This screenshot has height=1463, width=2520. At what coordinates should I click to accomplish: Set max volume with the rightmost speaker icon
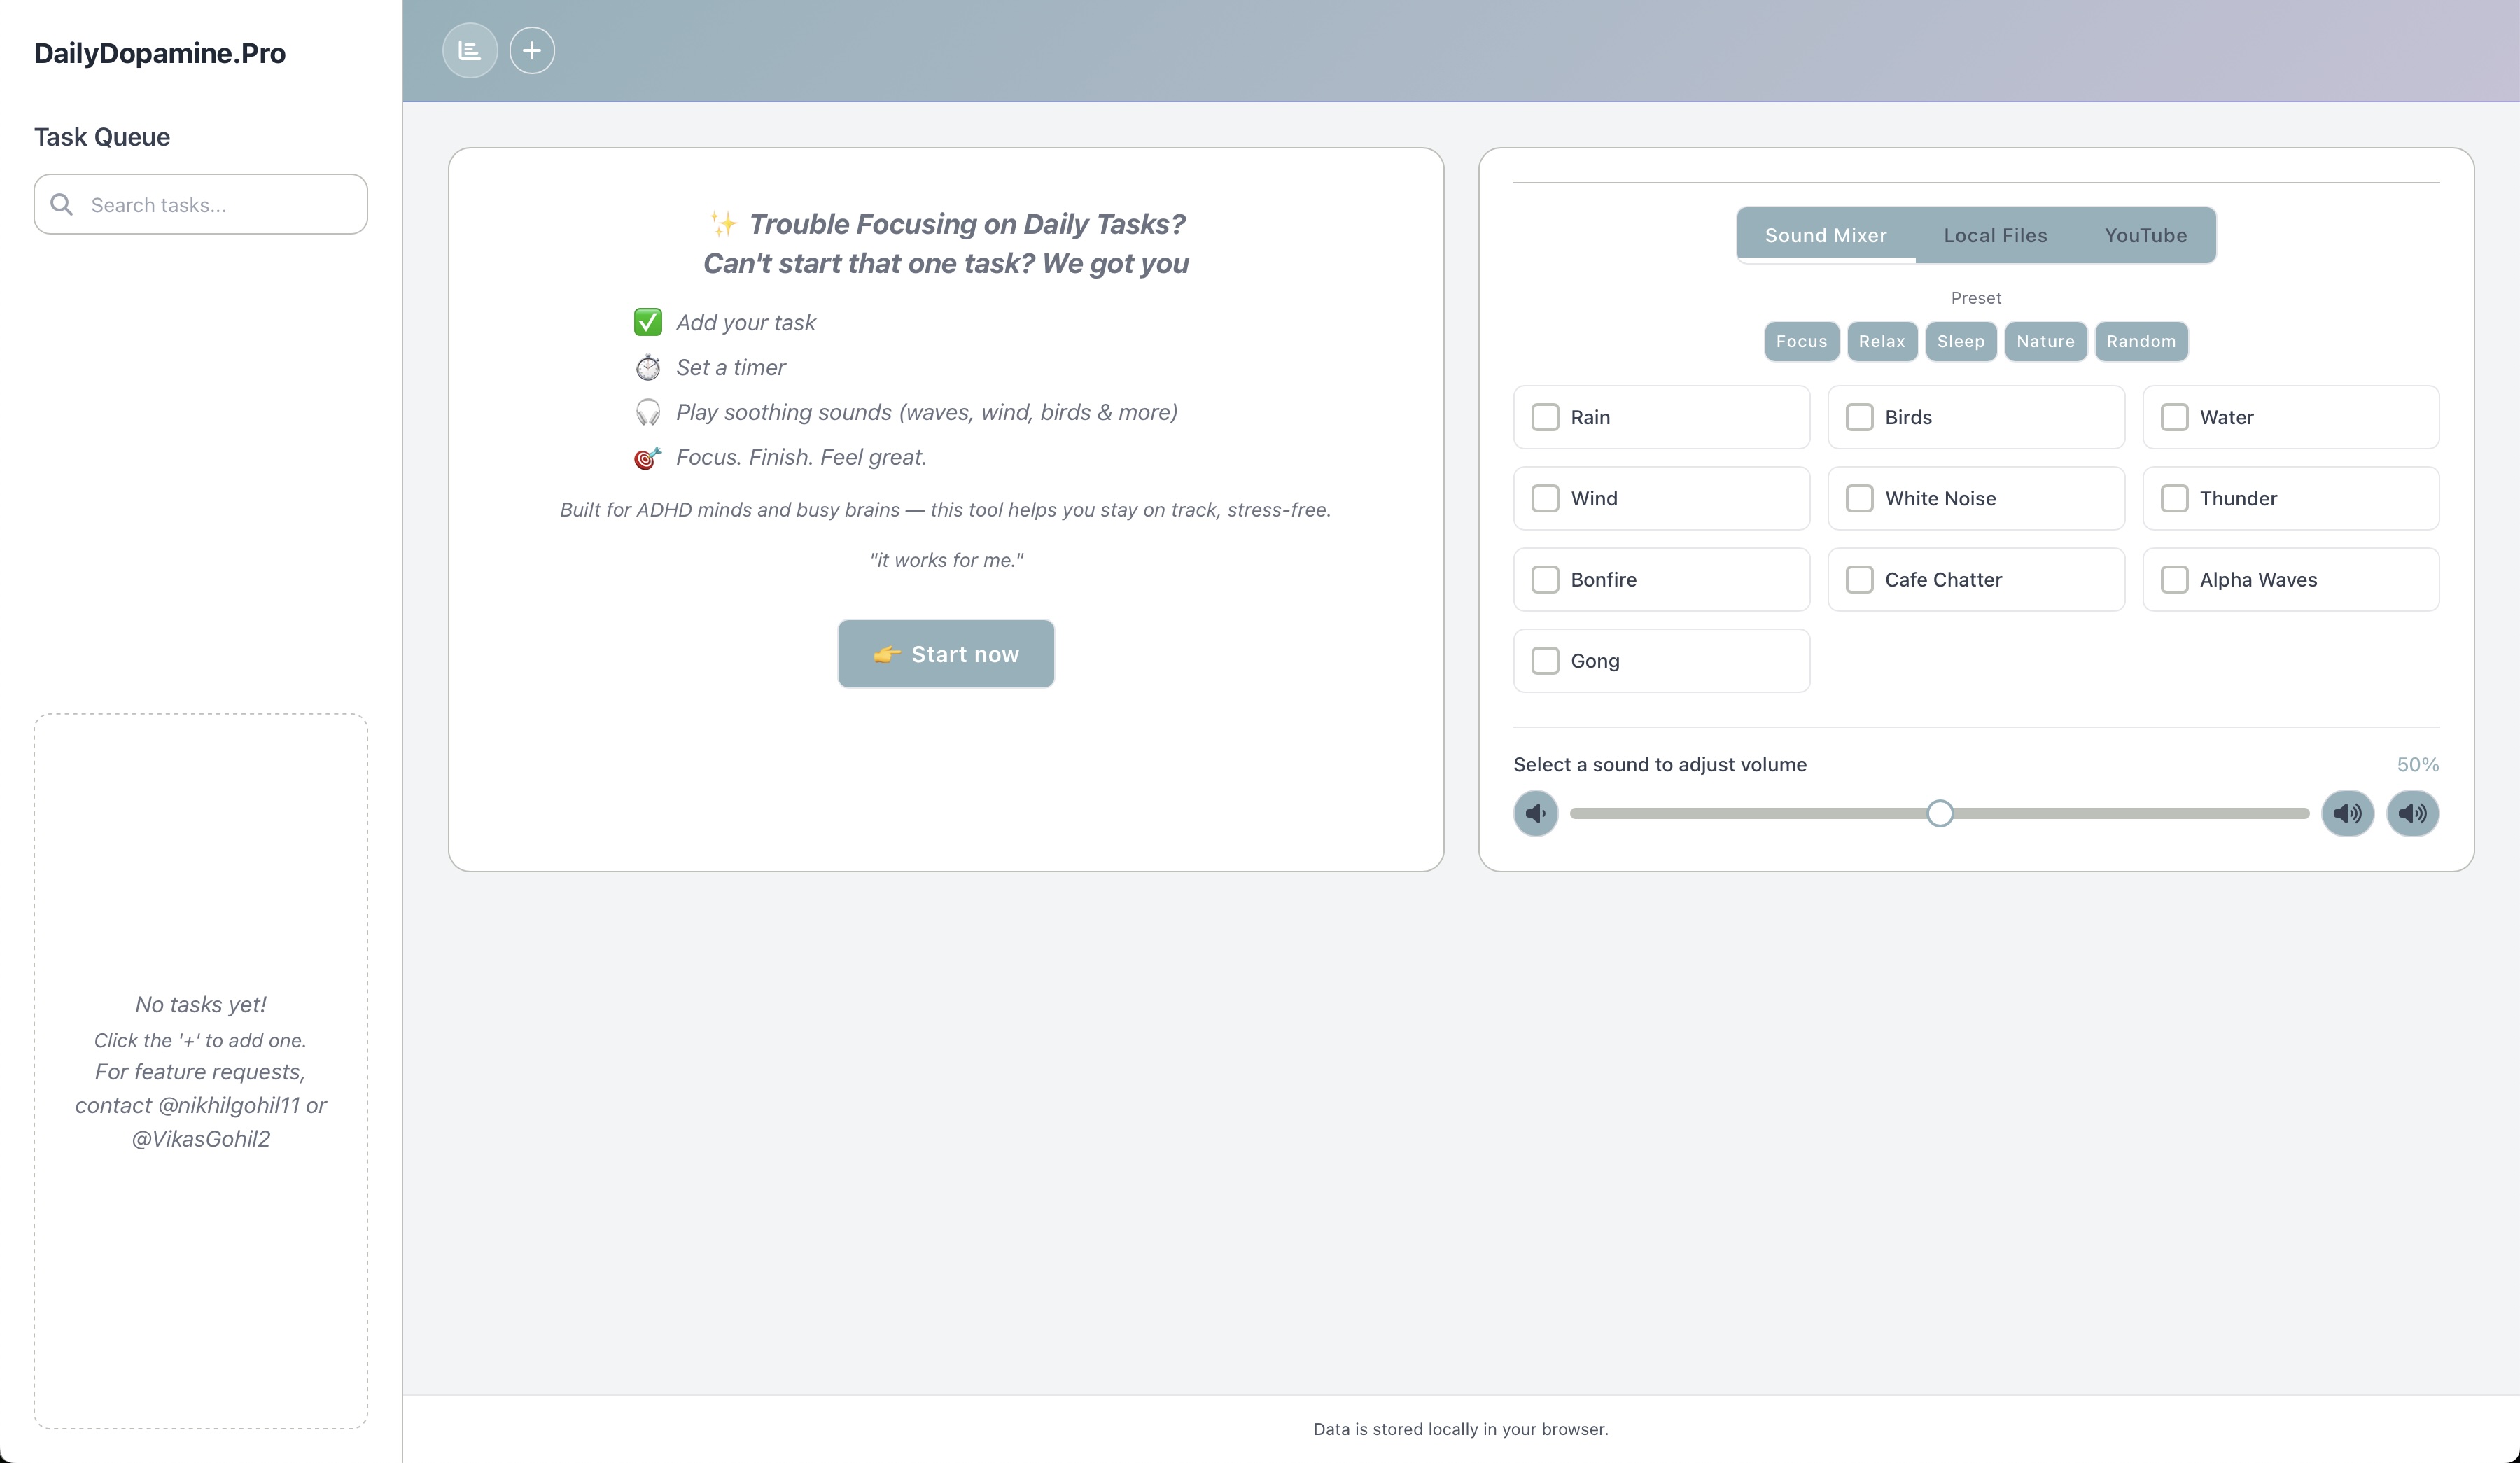2412,813
